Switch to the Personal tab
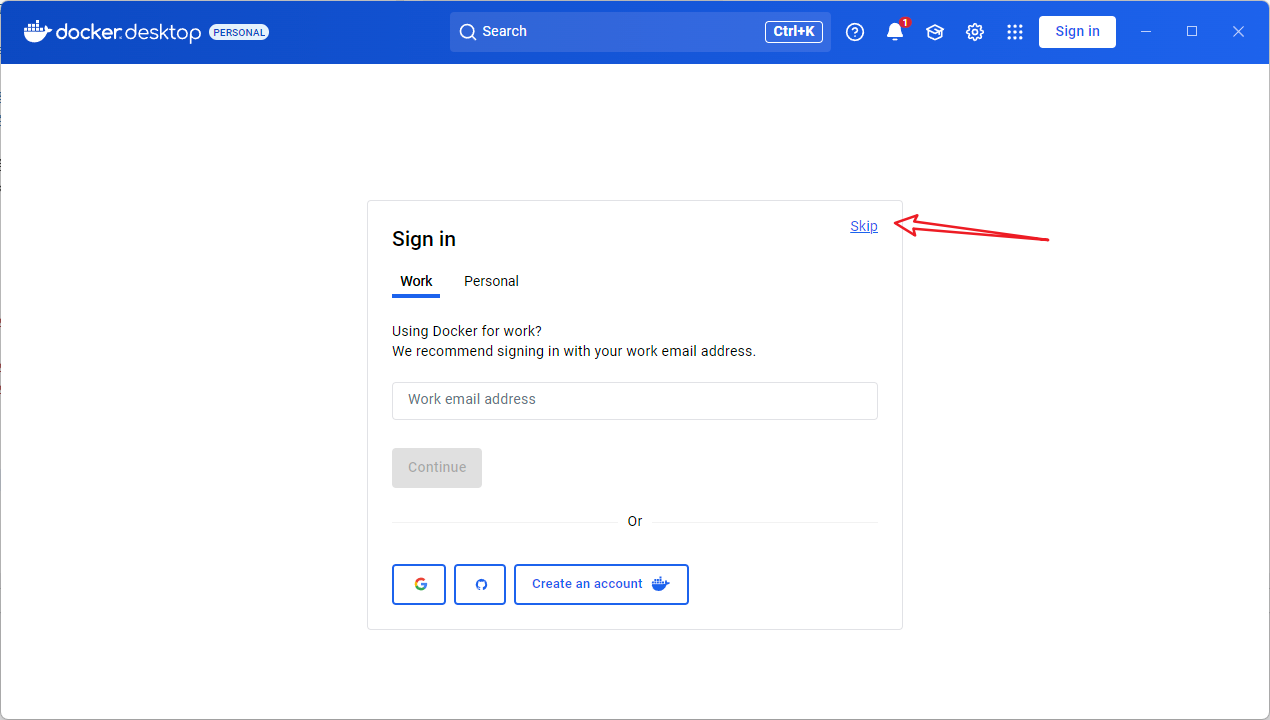The width and height of the screenshot is (1270, 720). click(x=491, y=281)
